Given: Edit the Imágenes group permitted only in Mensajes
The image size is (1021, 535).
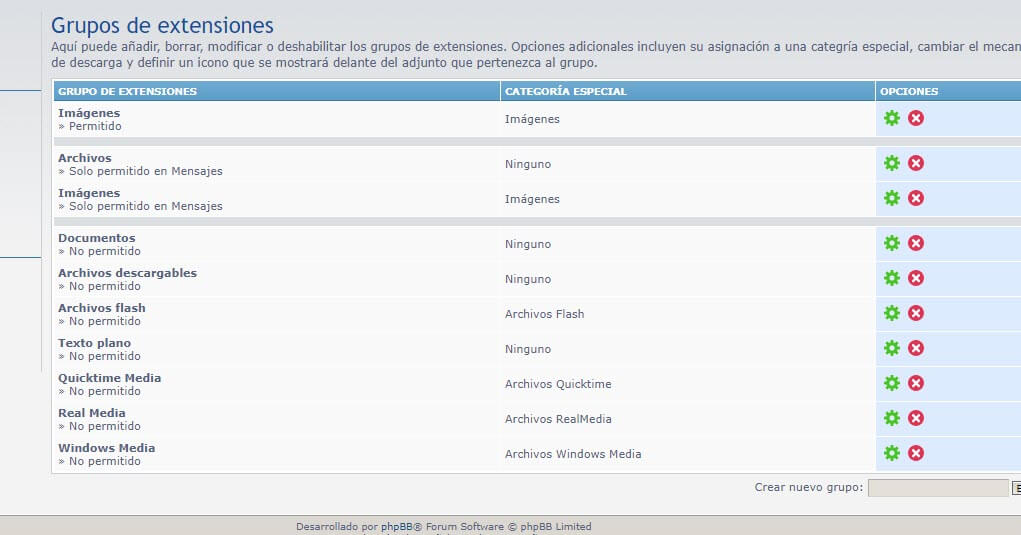Looking at the screenshot, I should [892, 198].
